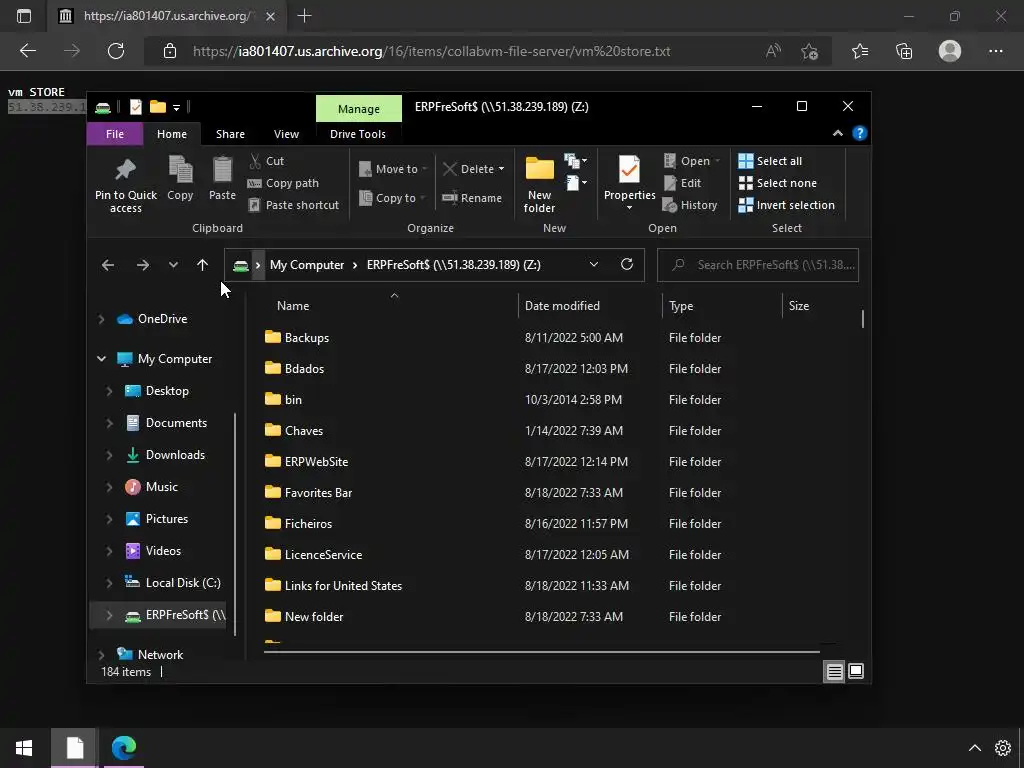
Task: Open Properties from the ribbon
Action: click(630, 183)
